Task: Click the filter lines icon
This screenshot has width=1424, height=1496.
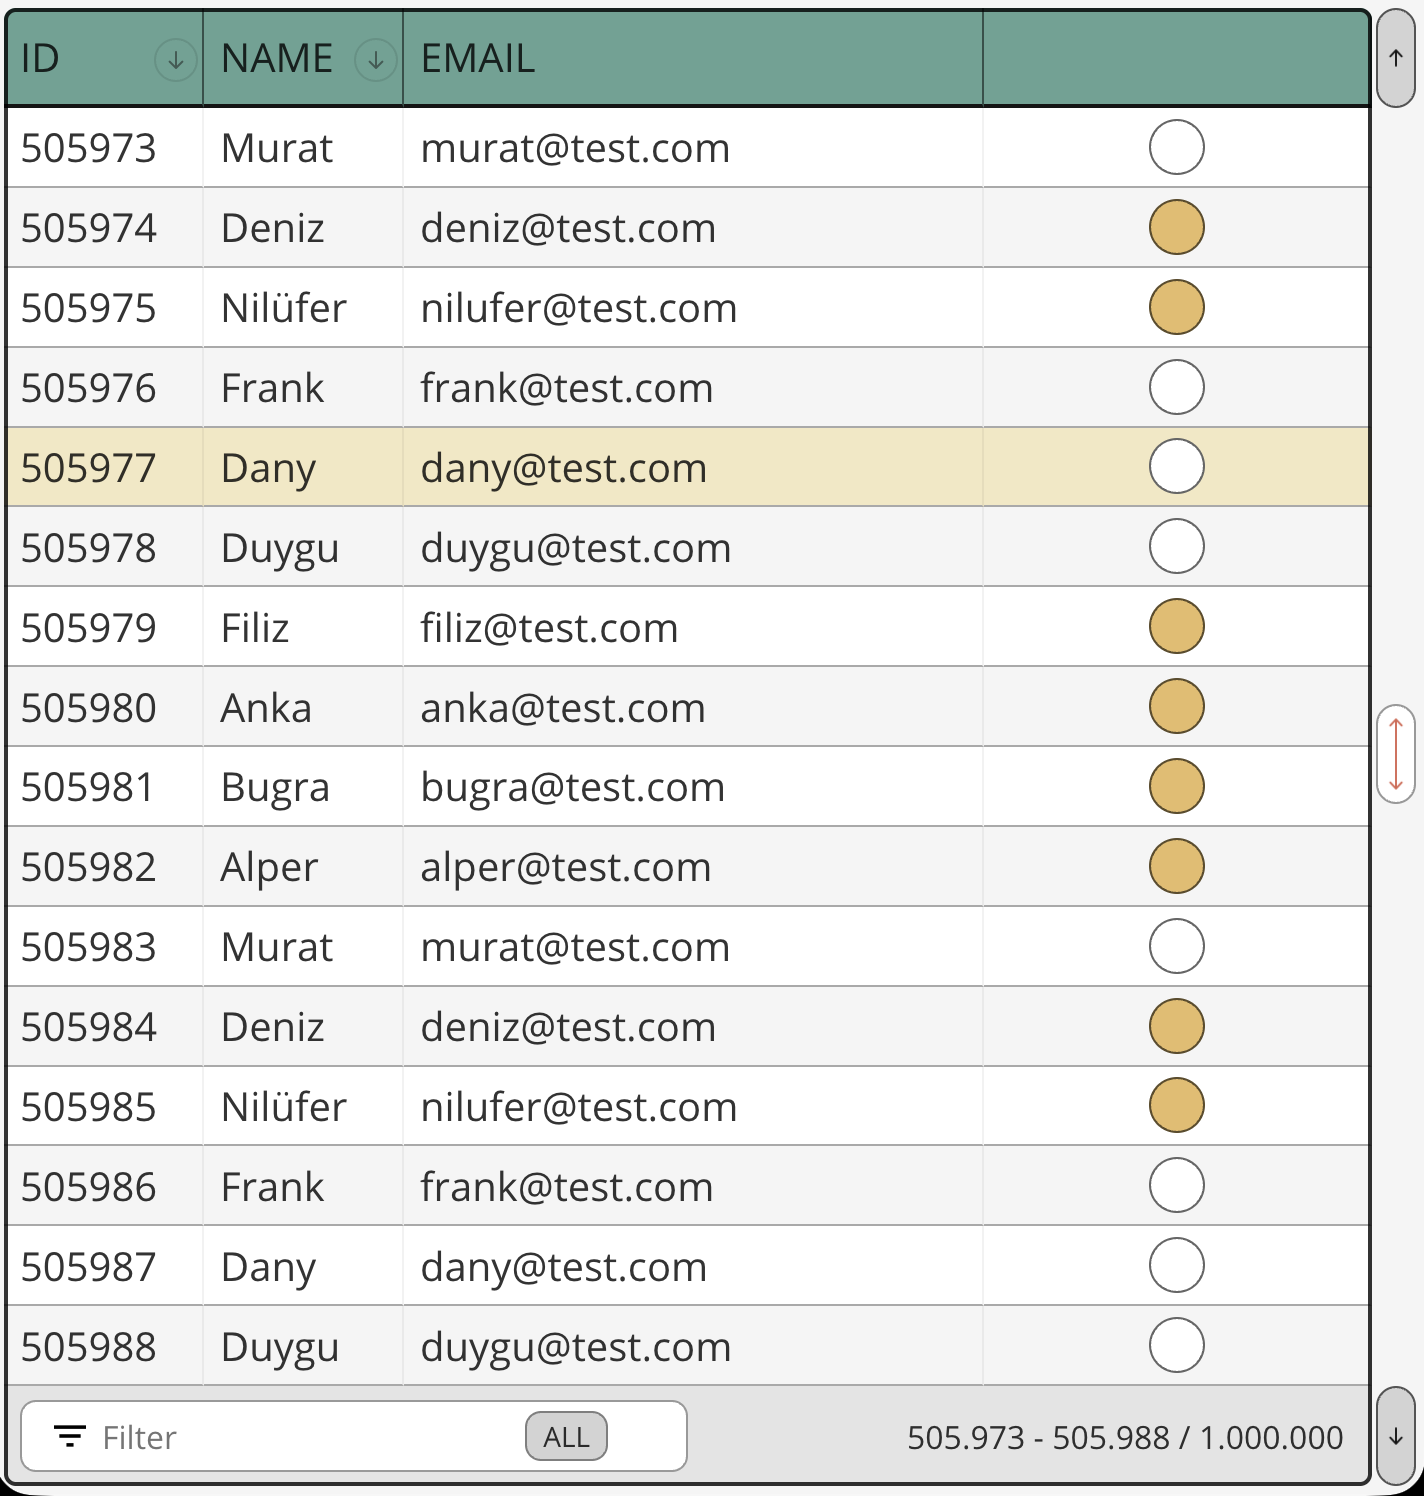Action: coord(69,1437)
